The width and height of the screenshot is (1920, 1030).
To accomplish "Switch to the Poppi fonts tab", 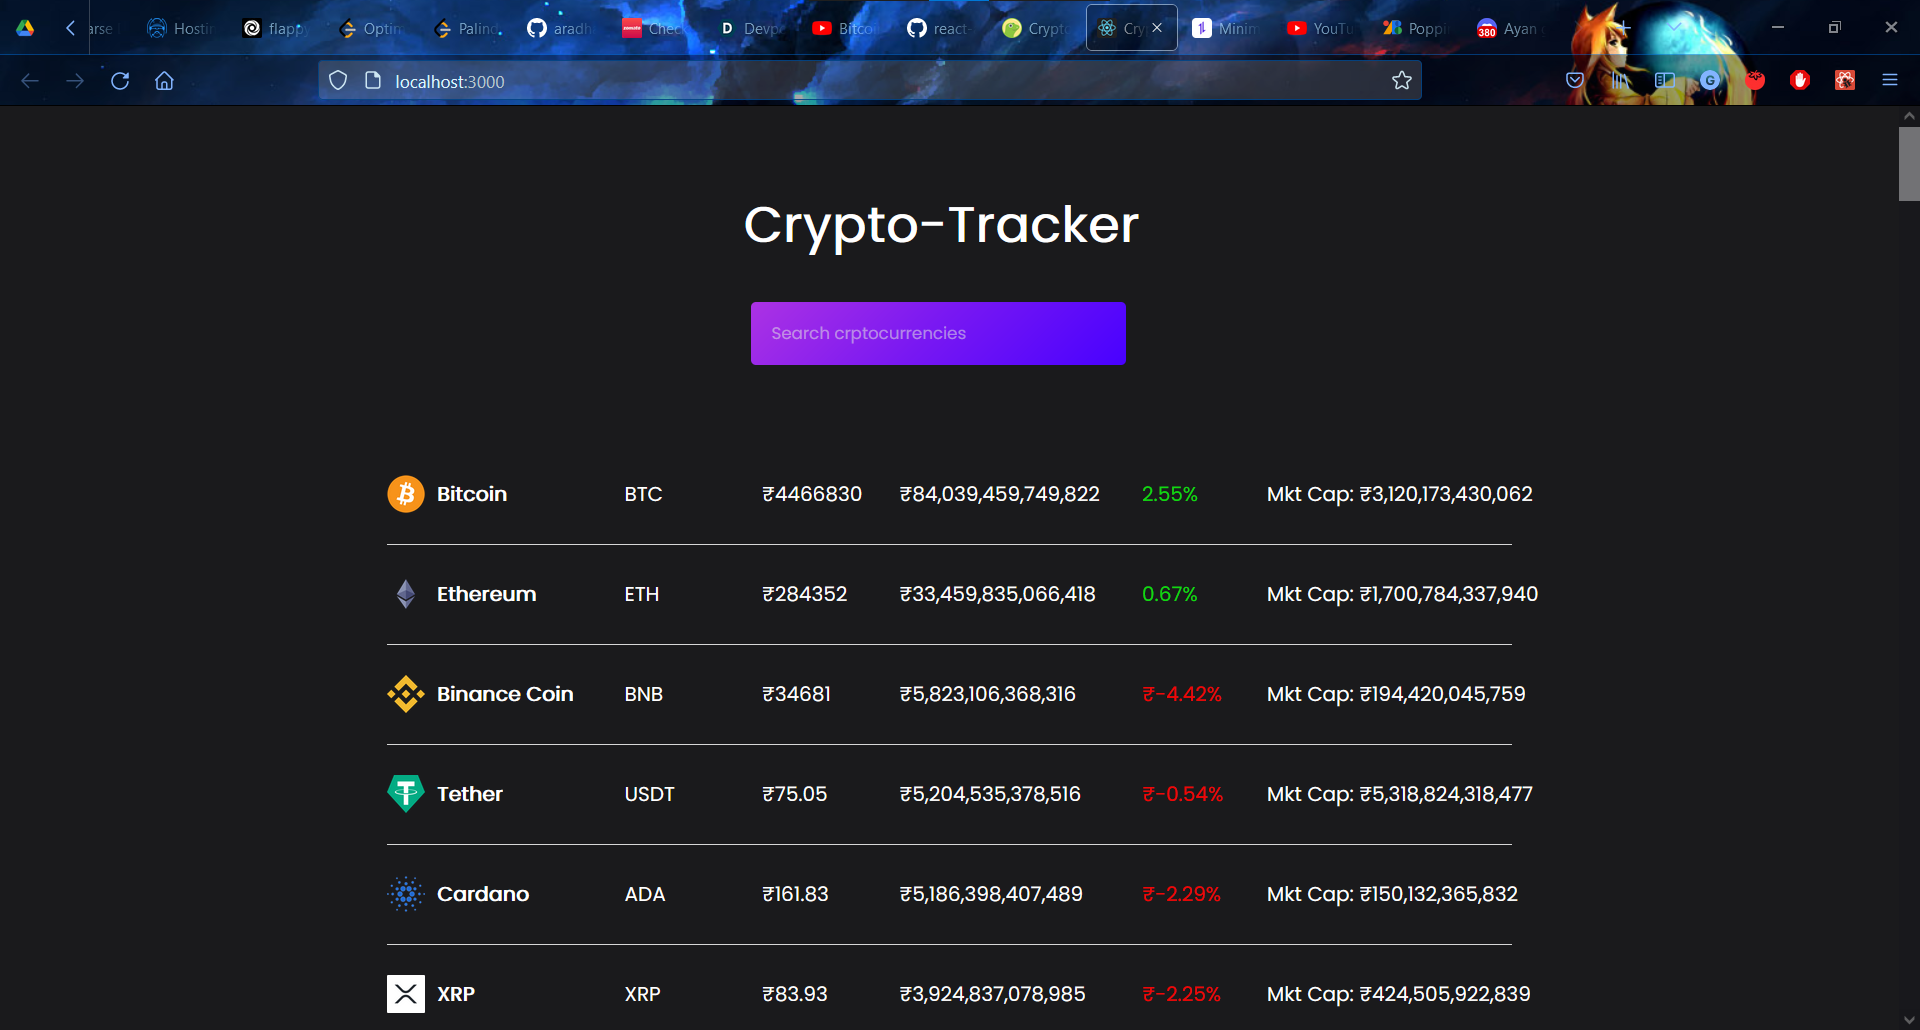I will (1417, 28).
